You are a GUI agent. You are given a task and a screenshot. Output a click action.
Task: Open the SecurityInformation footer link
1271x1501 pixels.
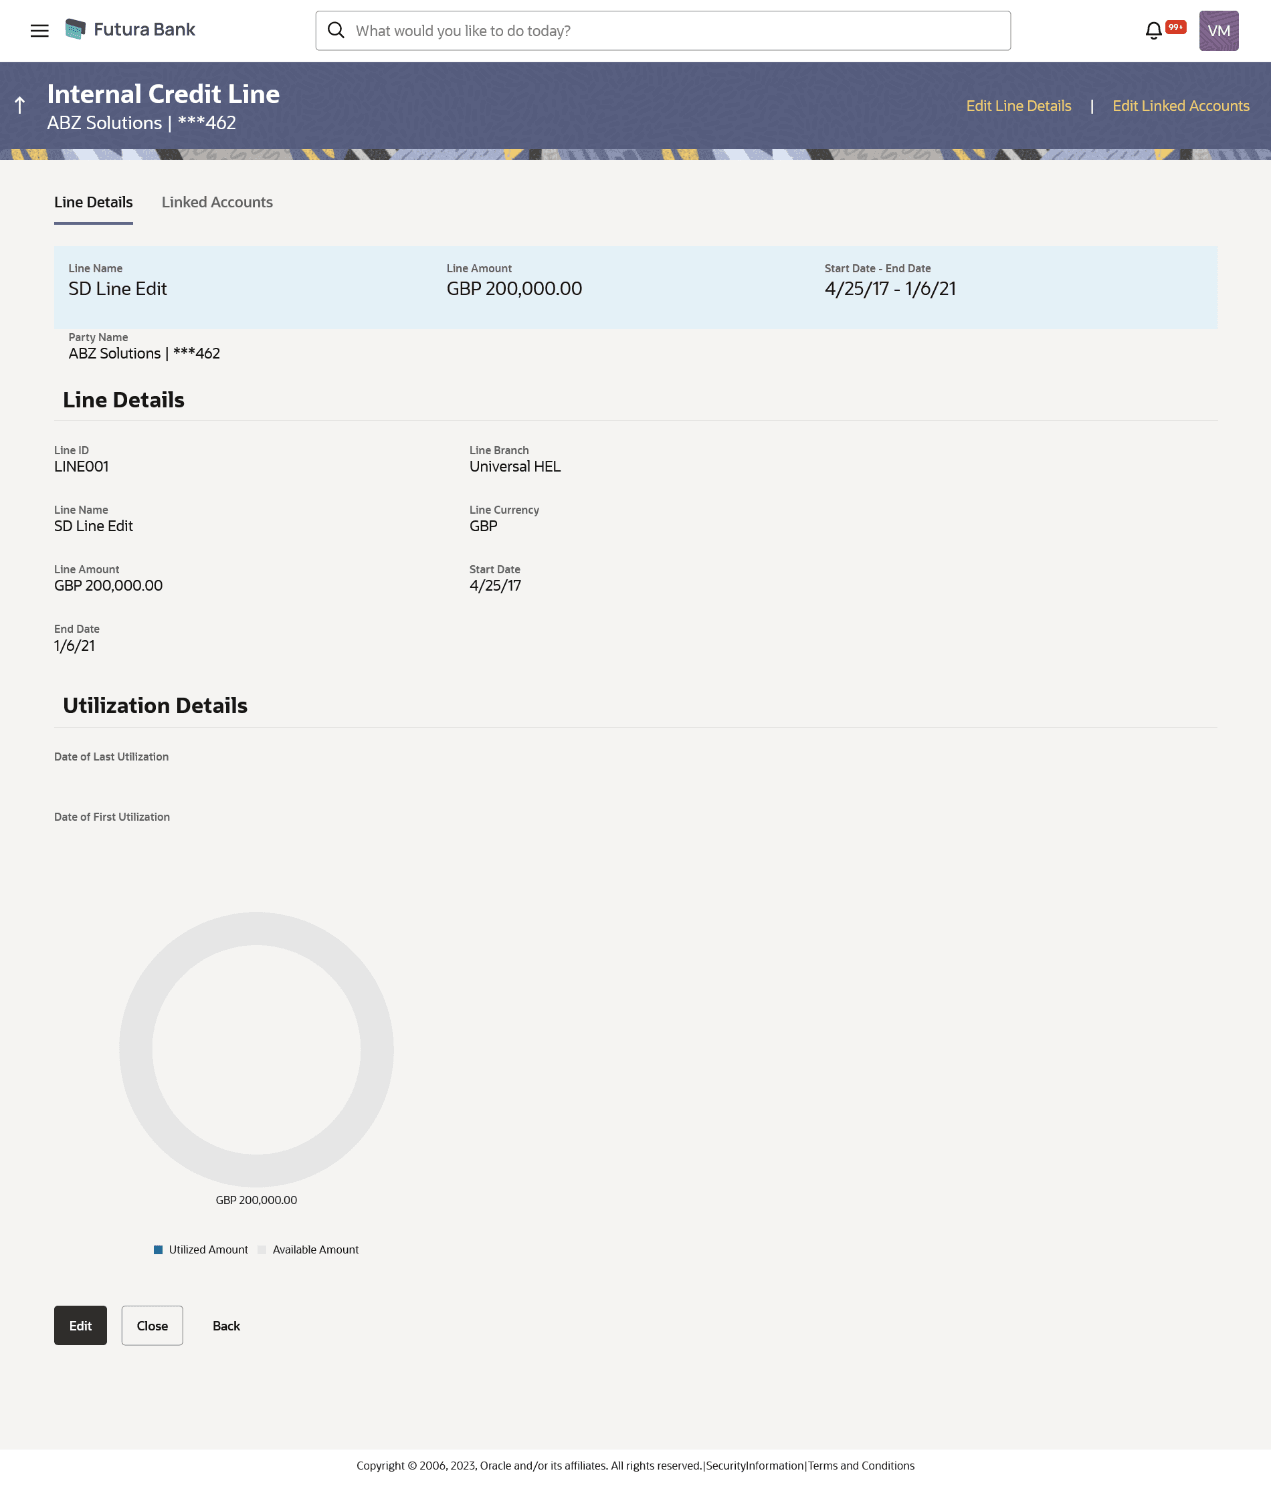[x=755, y=1466]
